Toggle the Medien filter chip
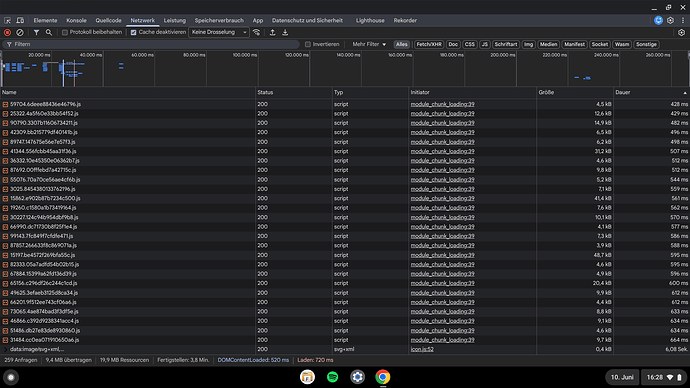 pyautogui.click(x=548, y=44)
